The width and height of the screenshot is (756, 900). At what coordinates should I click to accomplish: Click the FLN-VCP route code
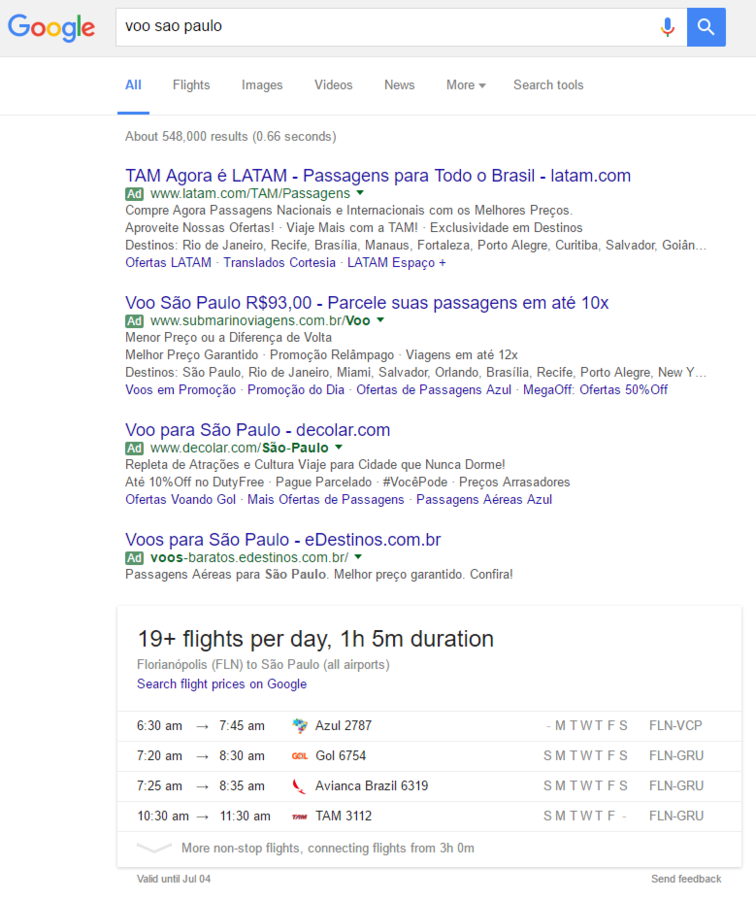pyautogui.click(x=676, y=726)
